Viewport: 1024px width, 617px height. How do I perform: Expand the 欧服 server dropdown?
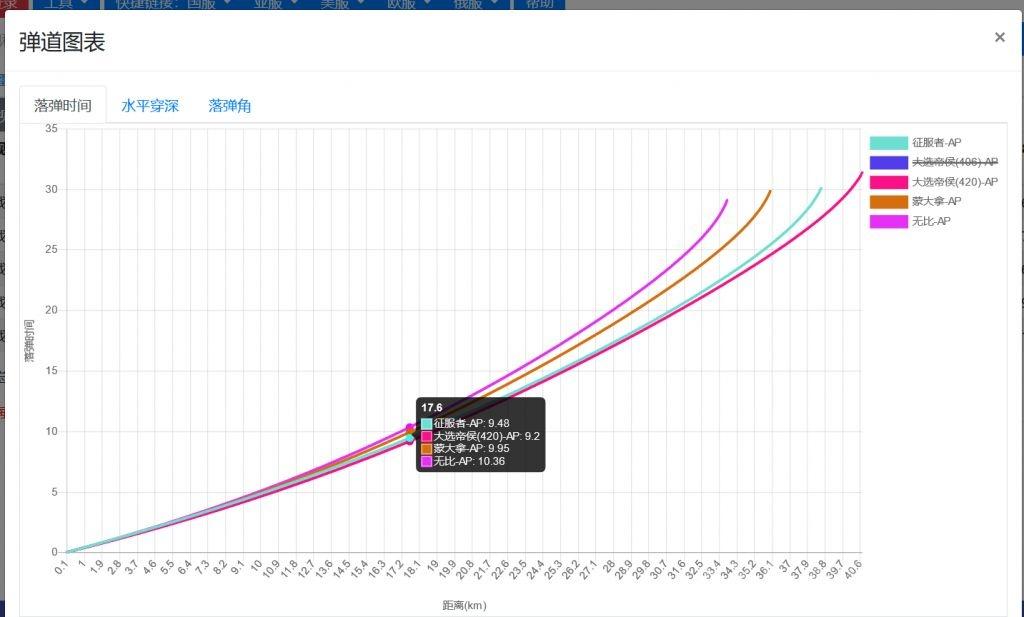pos(406,4)
